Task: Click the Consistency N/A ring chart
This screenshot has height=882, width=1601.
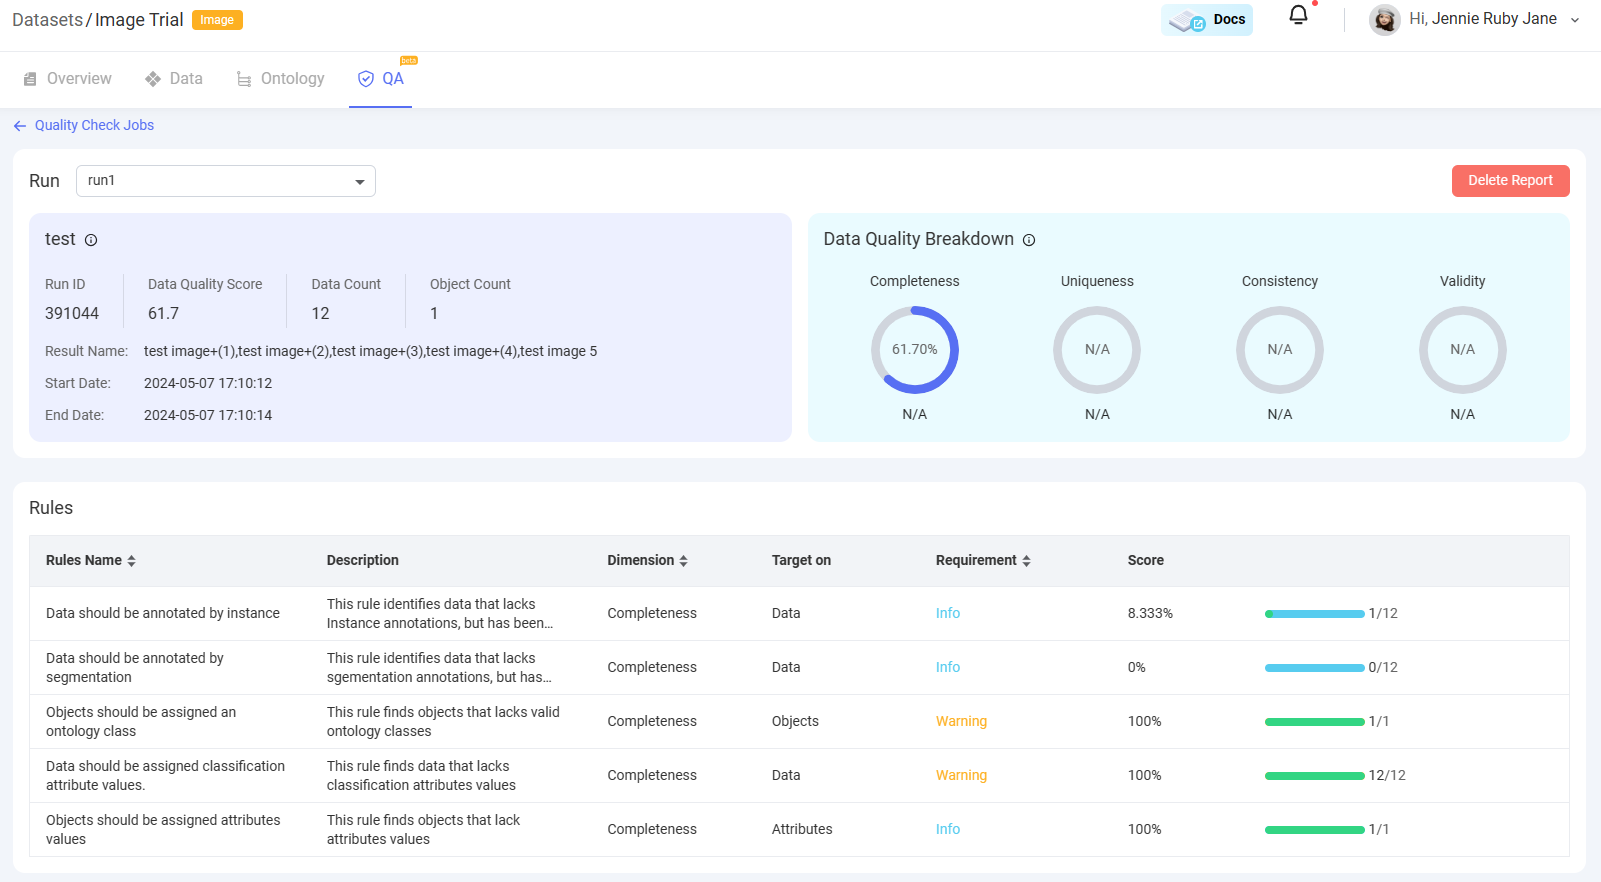Action: [1280, 350]
